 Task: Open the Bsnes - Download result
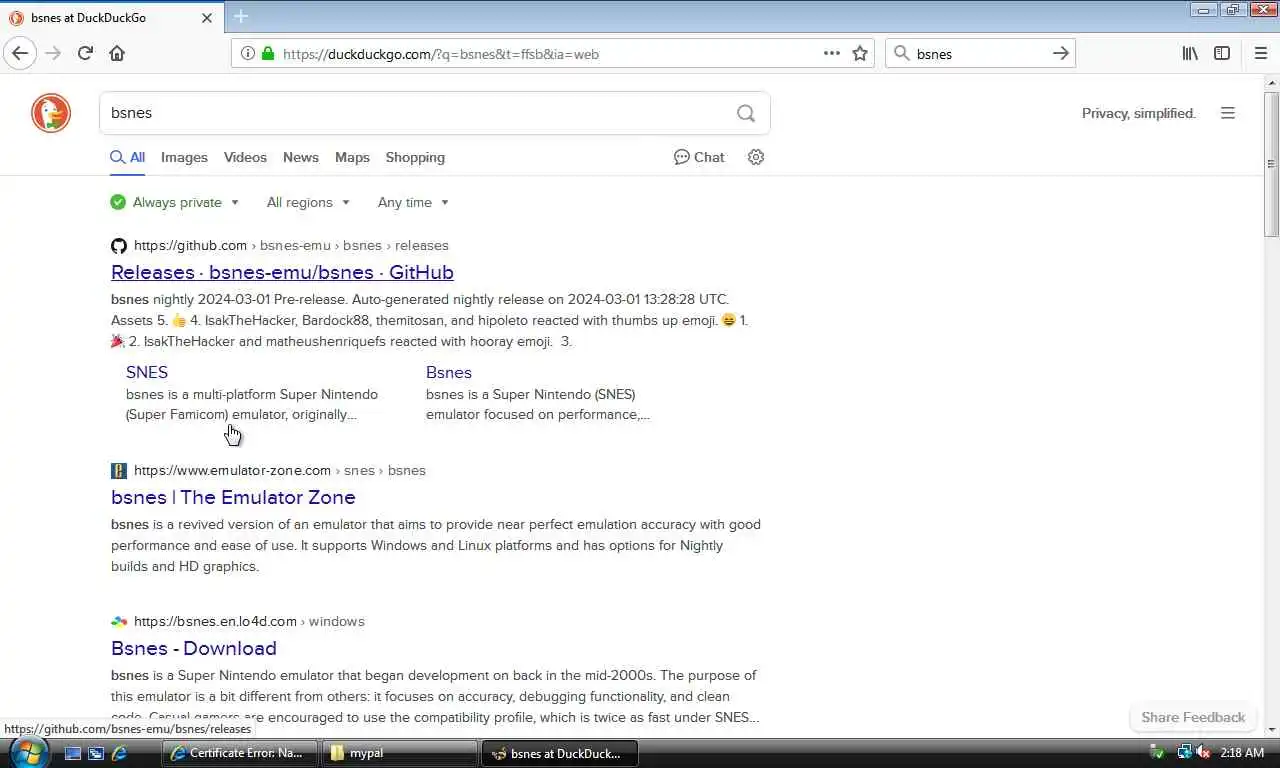tap(194, 648)
